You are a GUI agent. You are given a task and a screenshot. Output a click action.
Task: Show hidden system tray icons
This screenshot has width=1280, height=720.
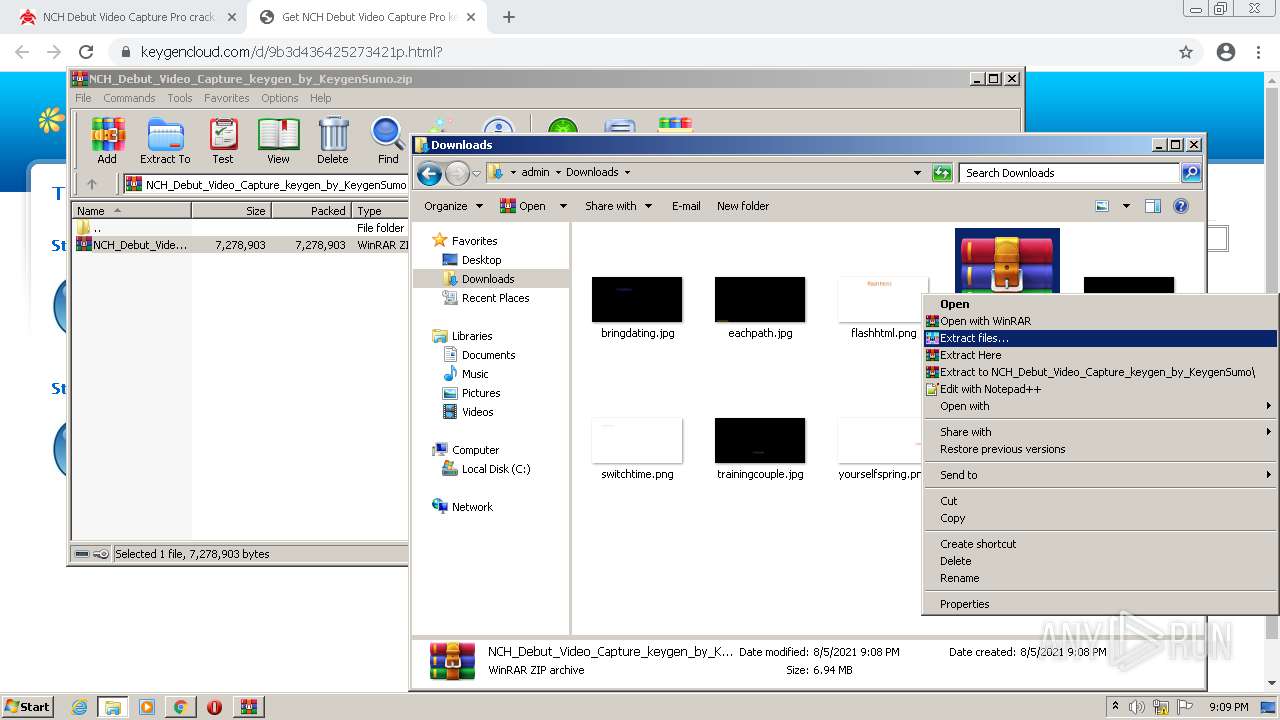coord(1115,707)
